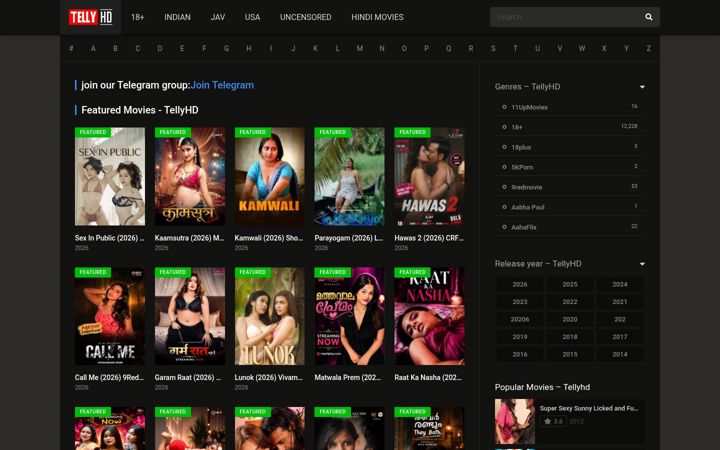
Task: Click the 3.6 star rating badge
Action: tap(553, 421)
